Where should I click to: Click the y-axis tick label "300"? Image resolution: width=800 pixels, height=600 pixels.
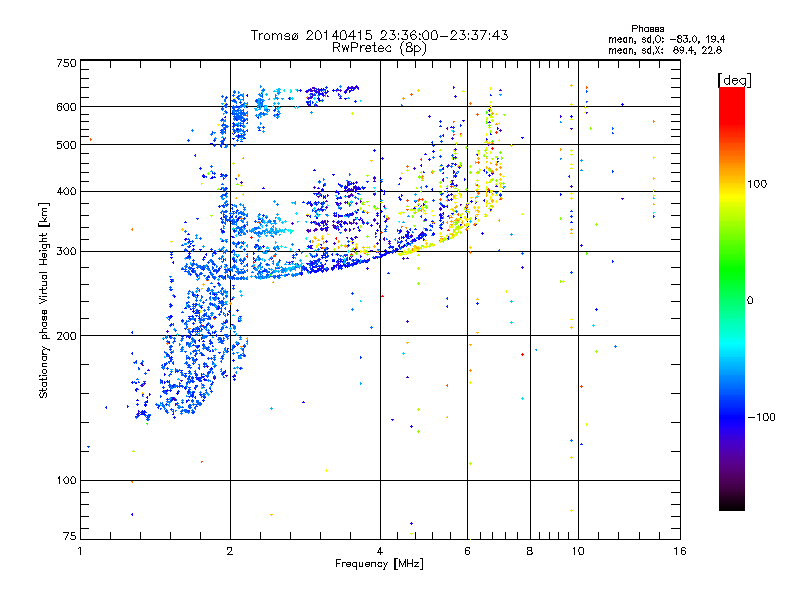point(67,251)
